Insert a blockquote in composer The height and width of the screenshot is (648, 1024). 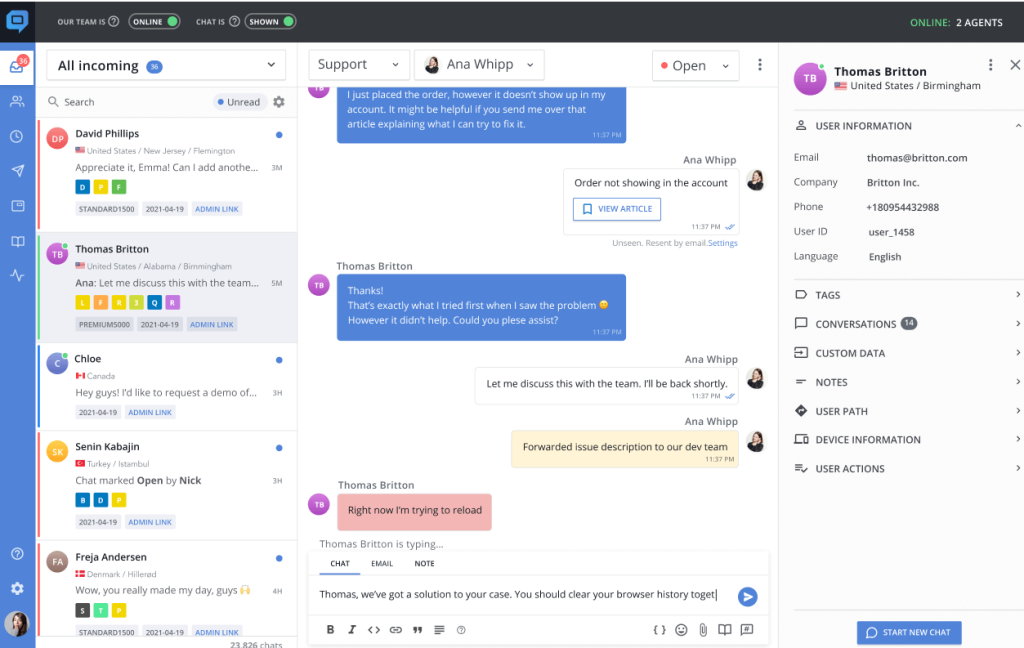(417, 630)
